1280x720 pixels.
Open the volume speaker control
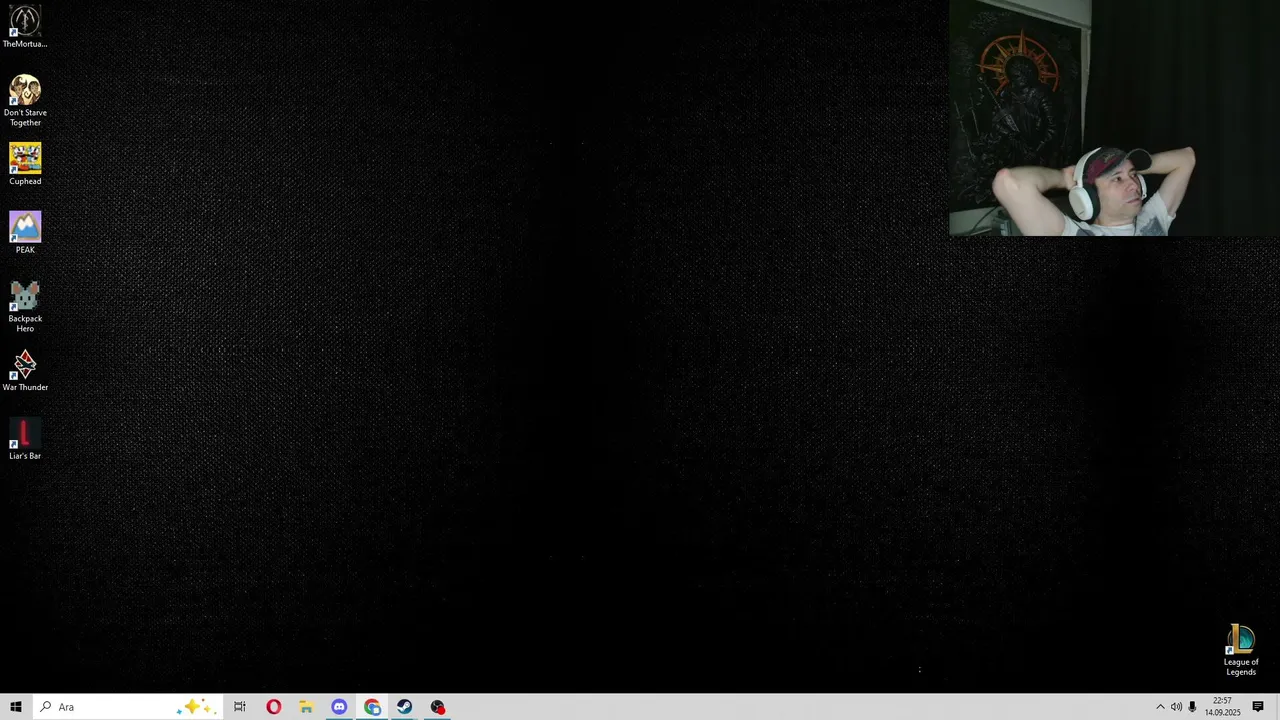coord(1176,707)
